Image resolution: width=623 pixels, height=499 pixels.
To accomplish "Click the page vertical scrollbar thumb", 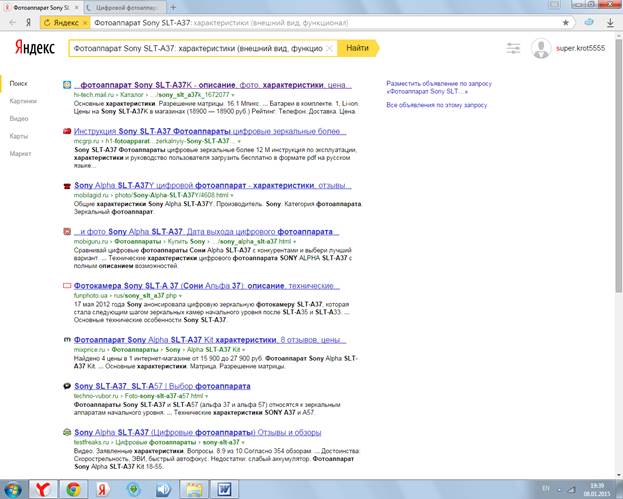I will (x=618, y=166).
